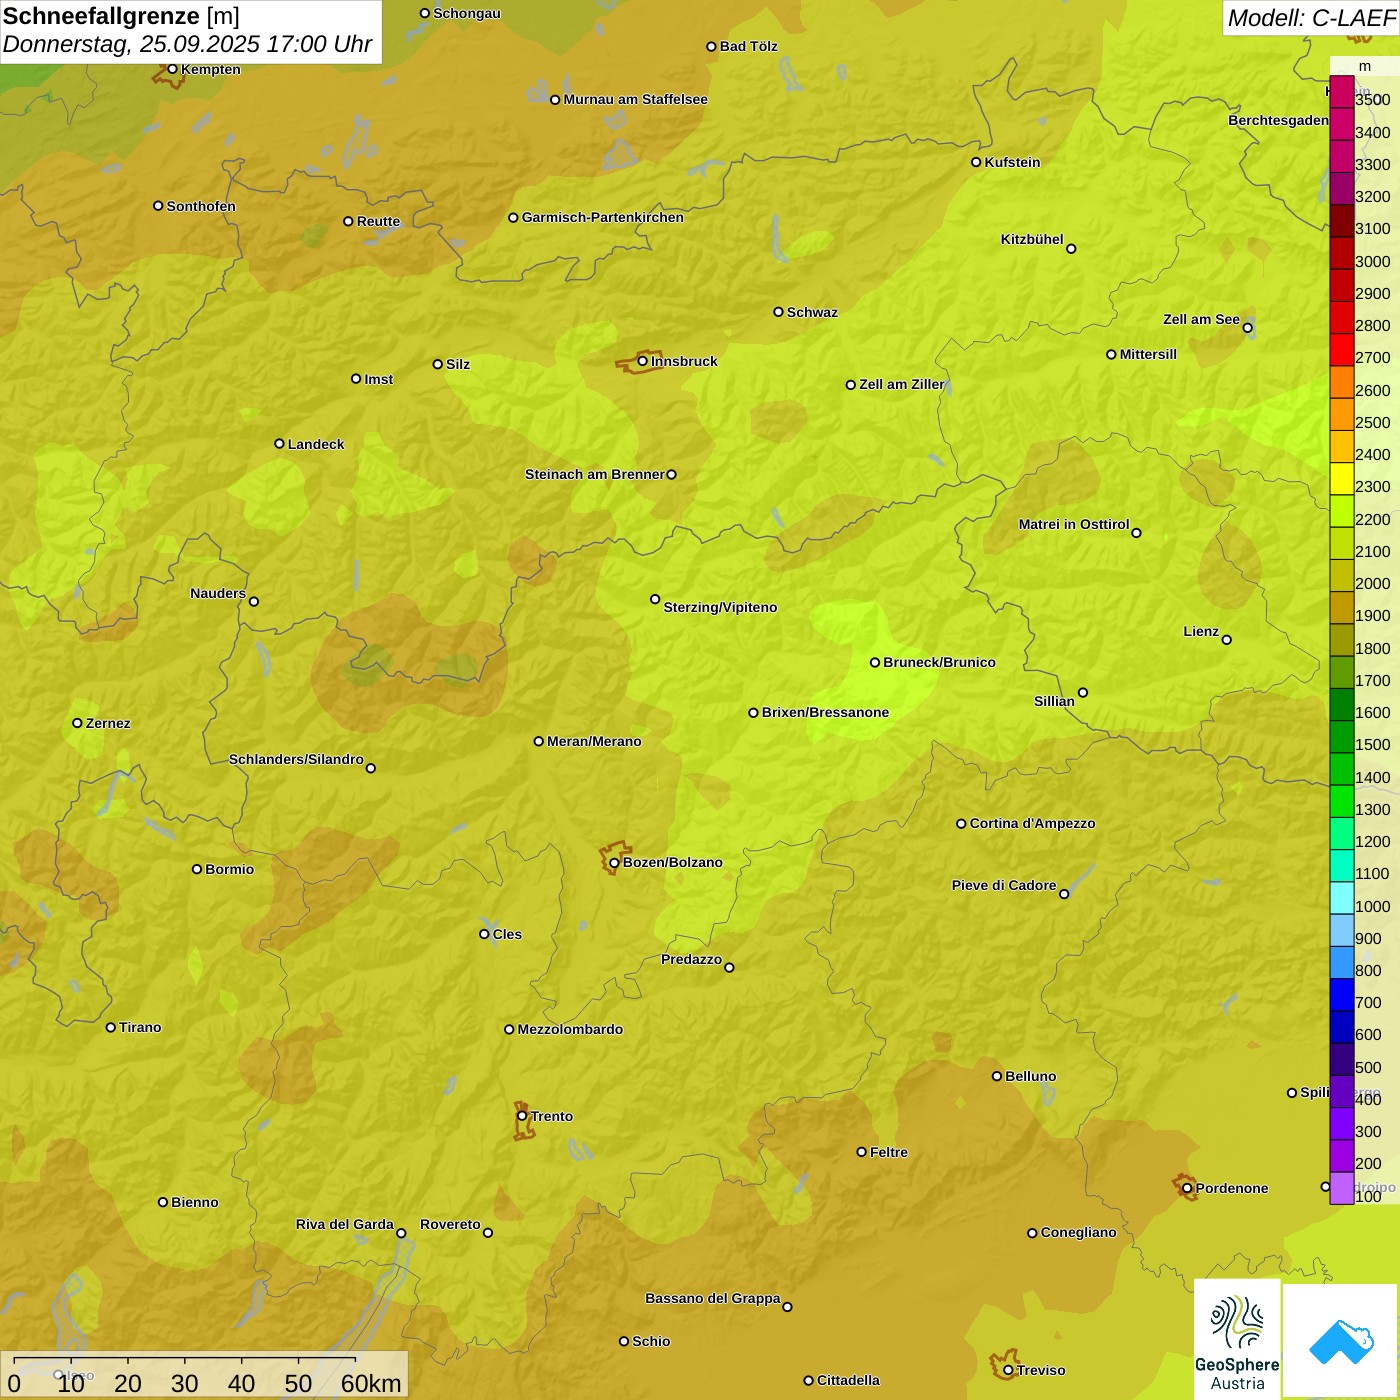The height and width of the screenshot is (1400, 1400).
Task: Click the Bormio location dot
Action: click(x=197, y=869)
